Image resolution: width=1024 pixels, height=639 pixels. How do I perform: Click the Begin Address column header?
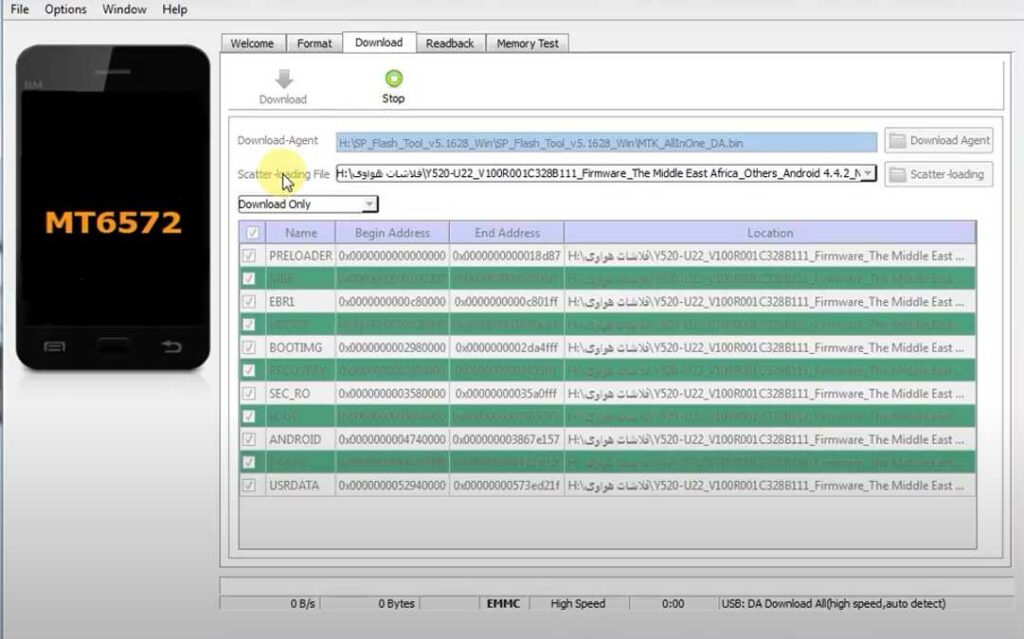[x=392, y=233]
